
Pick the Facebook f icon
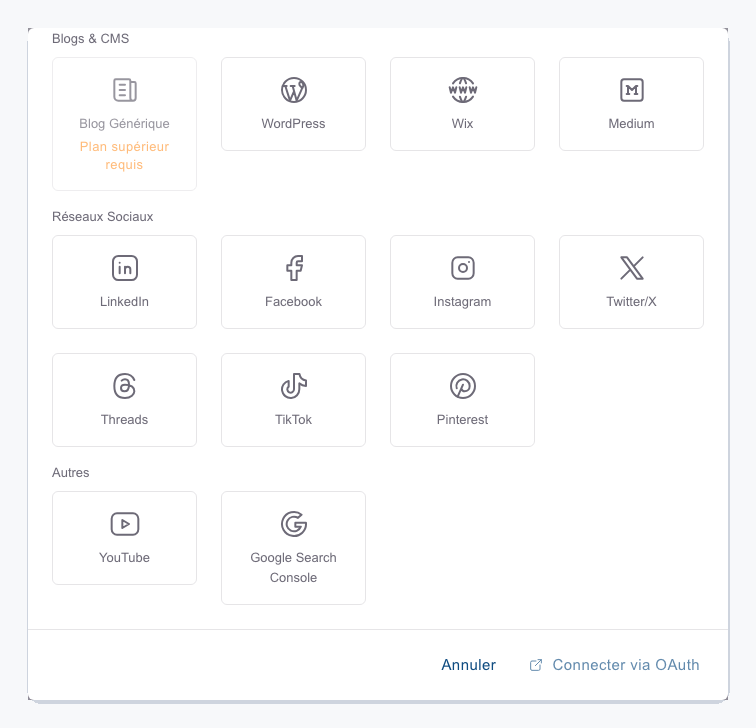click(294, 268)
